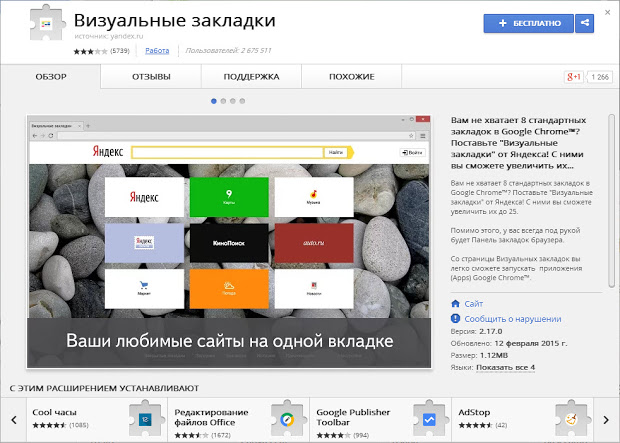Close the extension details dialog
This screenshot has width=620, height=443.
click(x=607, y=12)
